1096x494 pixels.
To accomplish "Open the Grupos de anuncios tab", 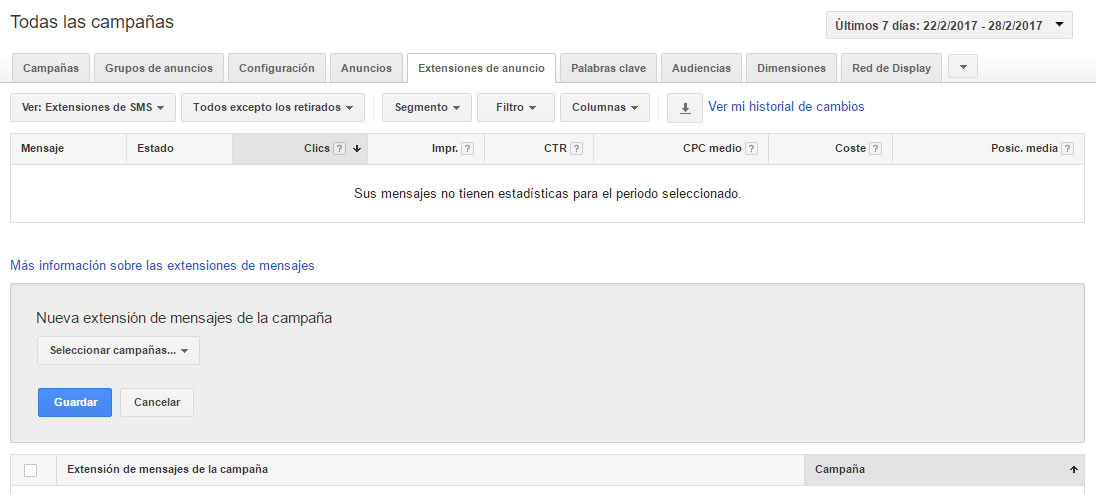I will click(159, 68).
